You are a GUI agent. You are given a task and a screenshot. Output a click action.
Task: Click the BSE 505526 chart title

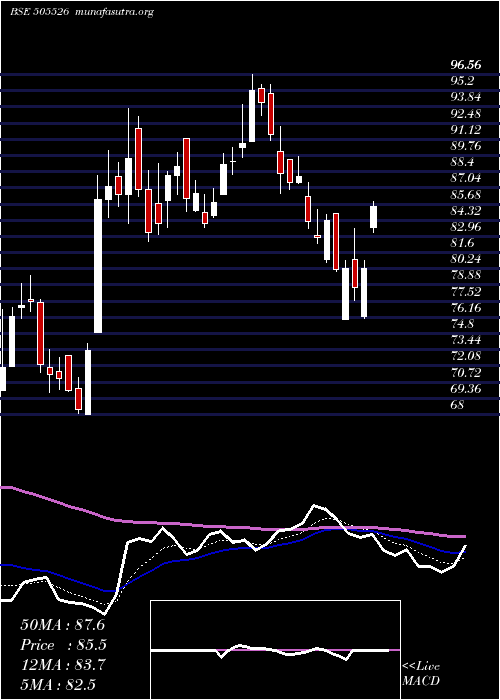coord(39,12)
